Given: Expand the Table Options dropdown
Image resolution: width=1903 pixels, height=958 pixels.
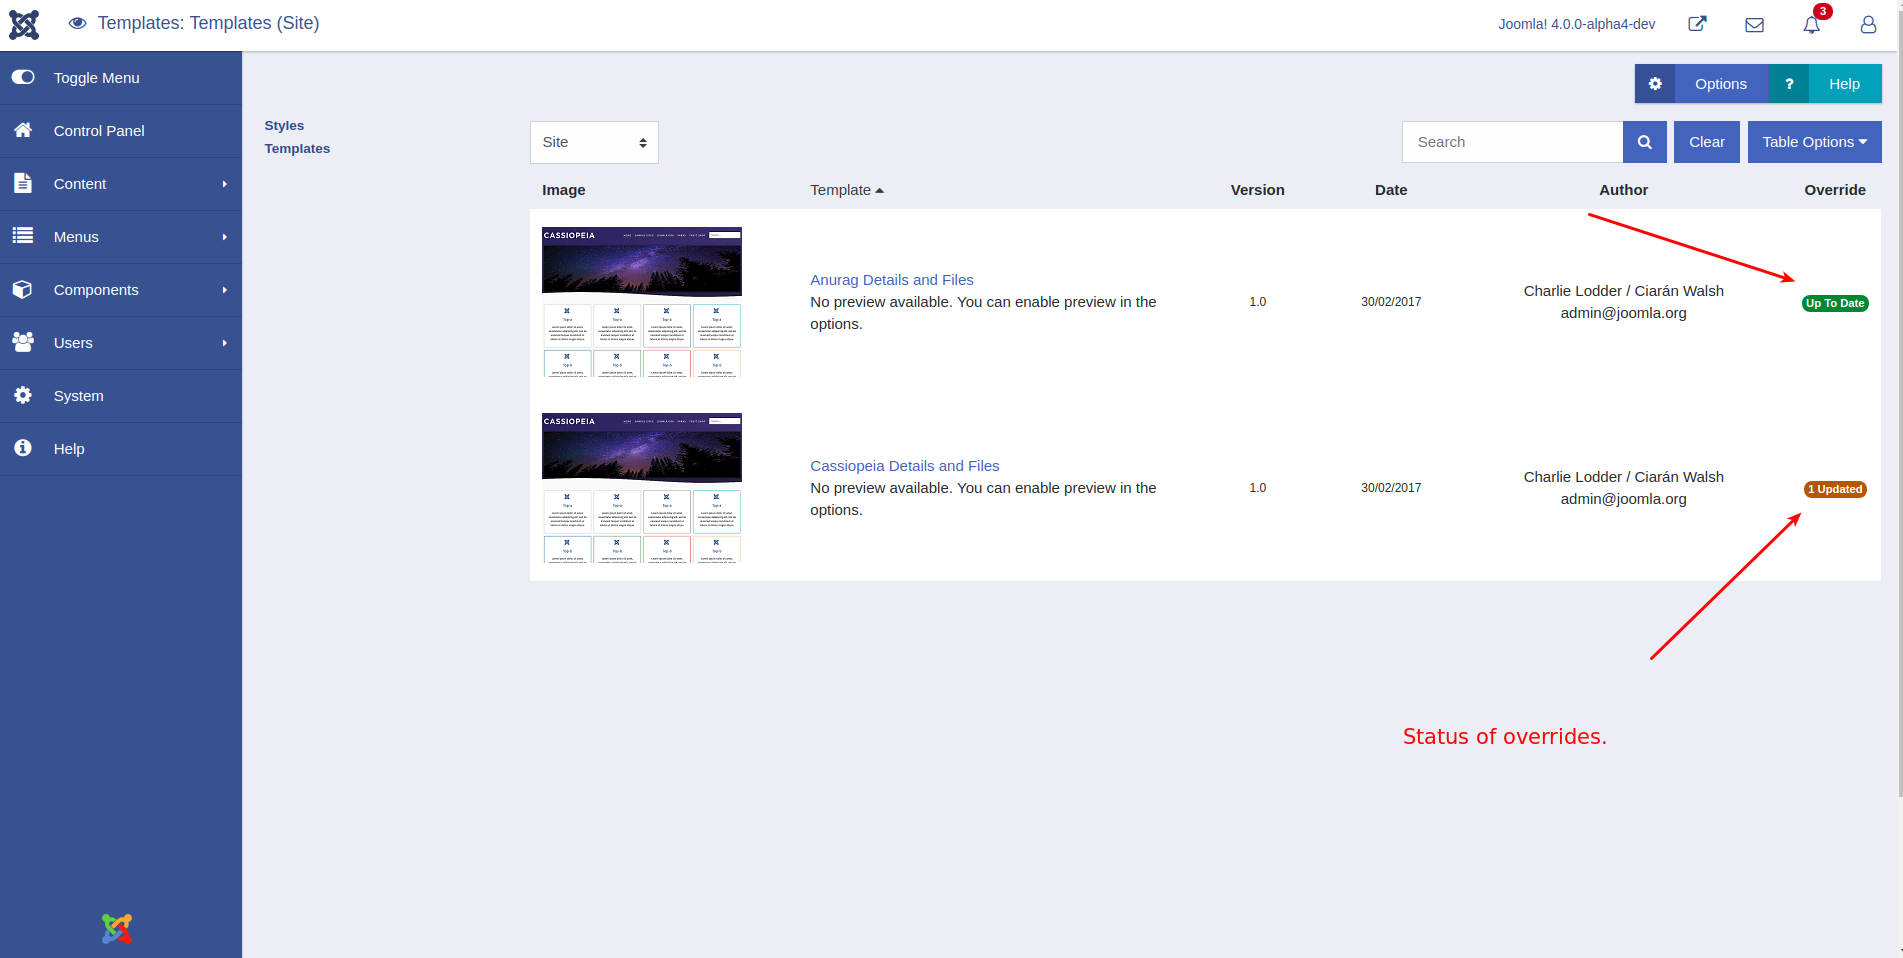Looking at the screenshot, I should point(1814,142).
